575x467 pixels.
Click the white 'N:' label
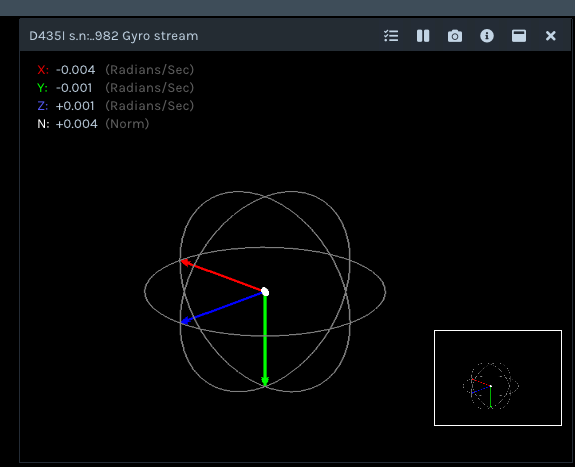[x=43, y=124]
